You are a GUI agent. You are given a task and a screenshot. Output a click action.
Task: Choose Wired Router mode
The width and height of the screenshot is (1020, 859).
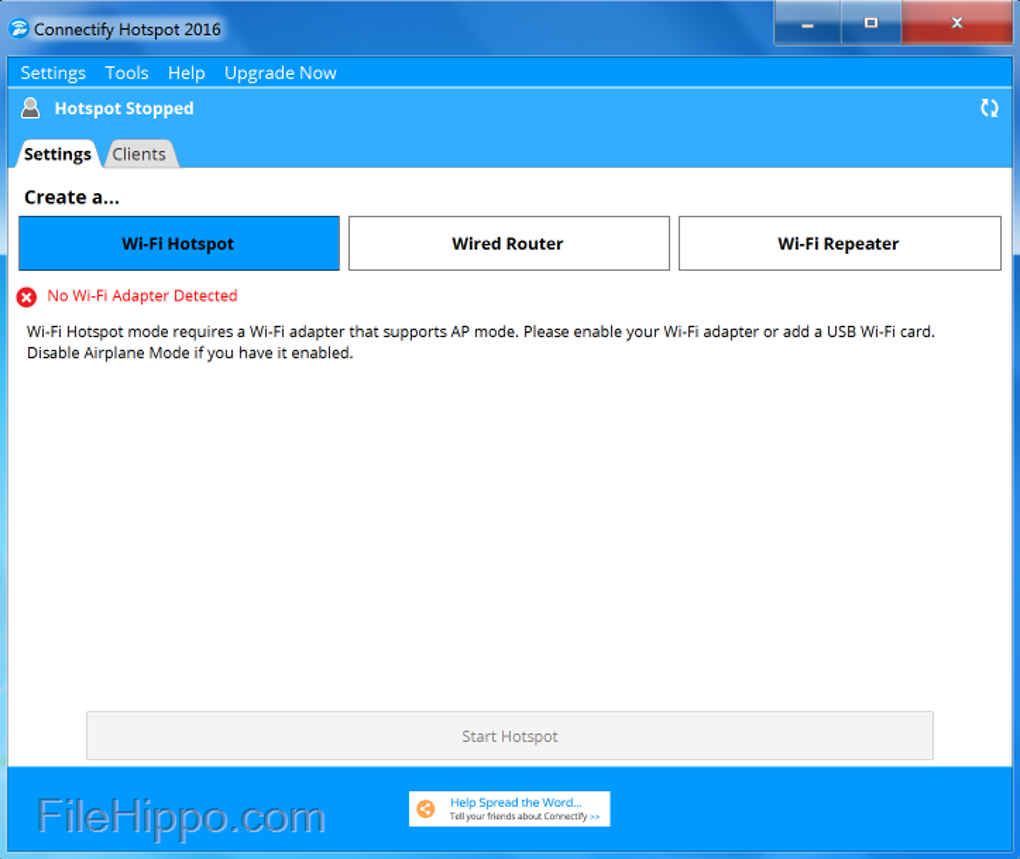[x=508, y=244]
